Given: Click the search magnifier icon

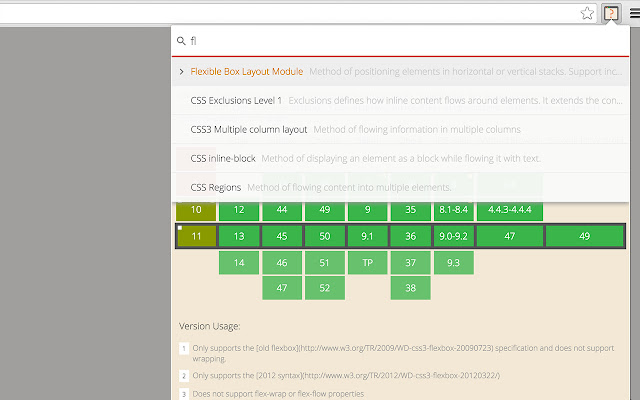Looking at the screenshot, I should [x=181, y=41].
